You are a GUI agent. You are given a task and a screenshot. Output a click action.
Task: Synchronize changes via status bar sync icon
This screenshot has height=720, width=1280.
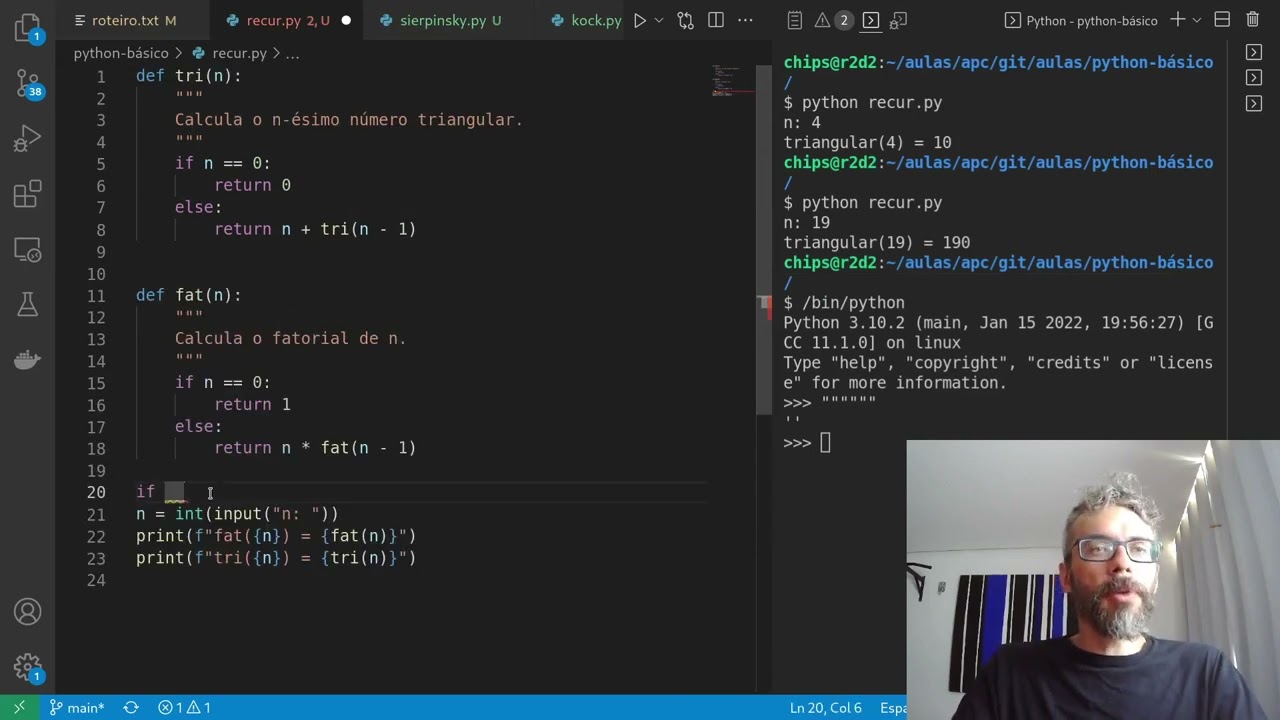[131, 707]
